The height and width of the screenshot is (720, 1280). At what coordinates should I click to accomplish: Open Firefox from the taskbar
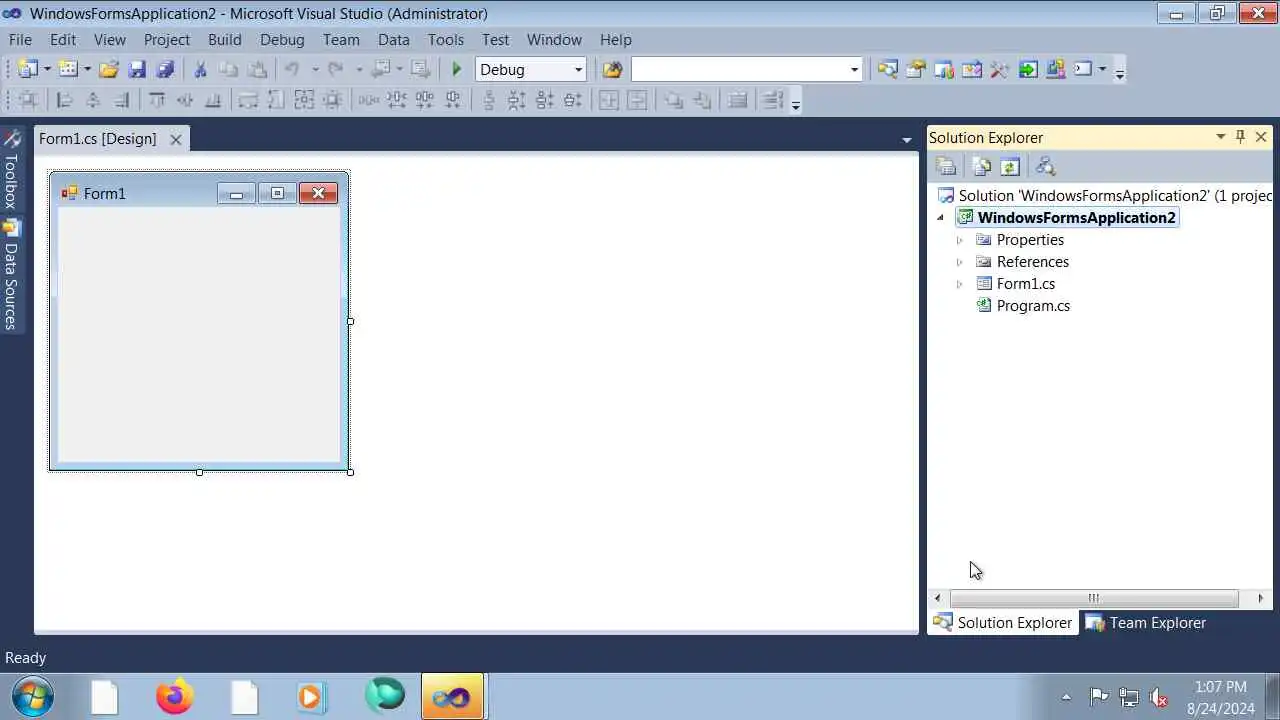coord(174,696)
